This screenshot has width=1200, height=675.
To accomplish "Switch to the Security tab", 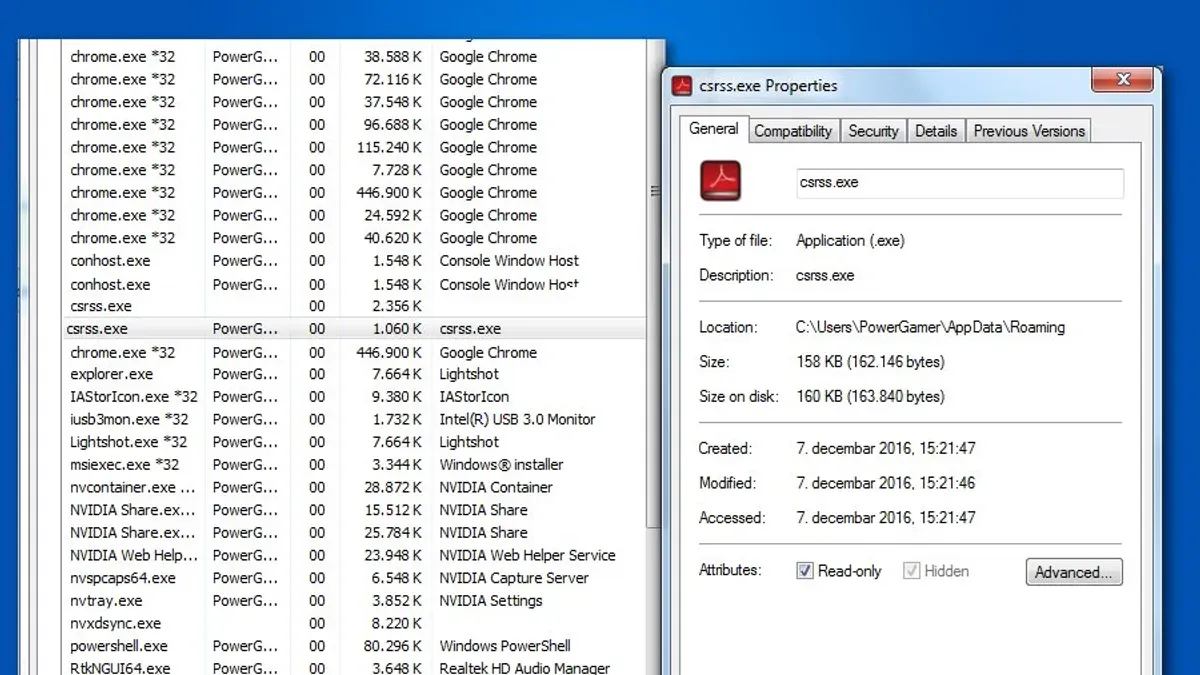I will click(873, 131).
